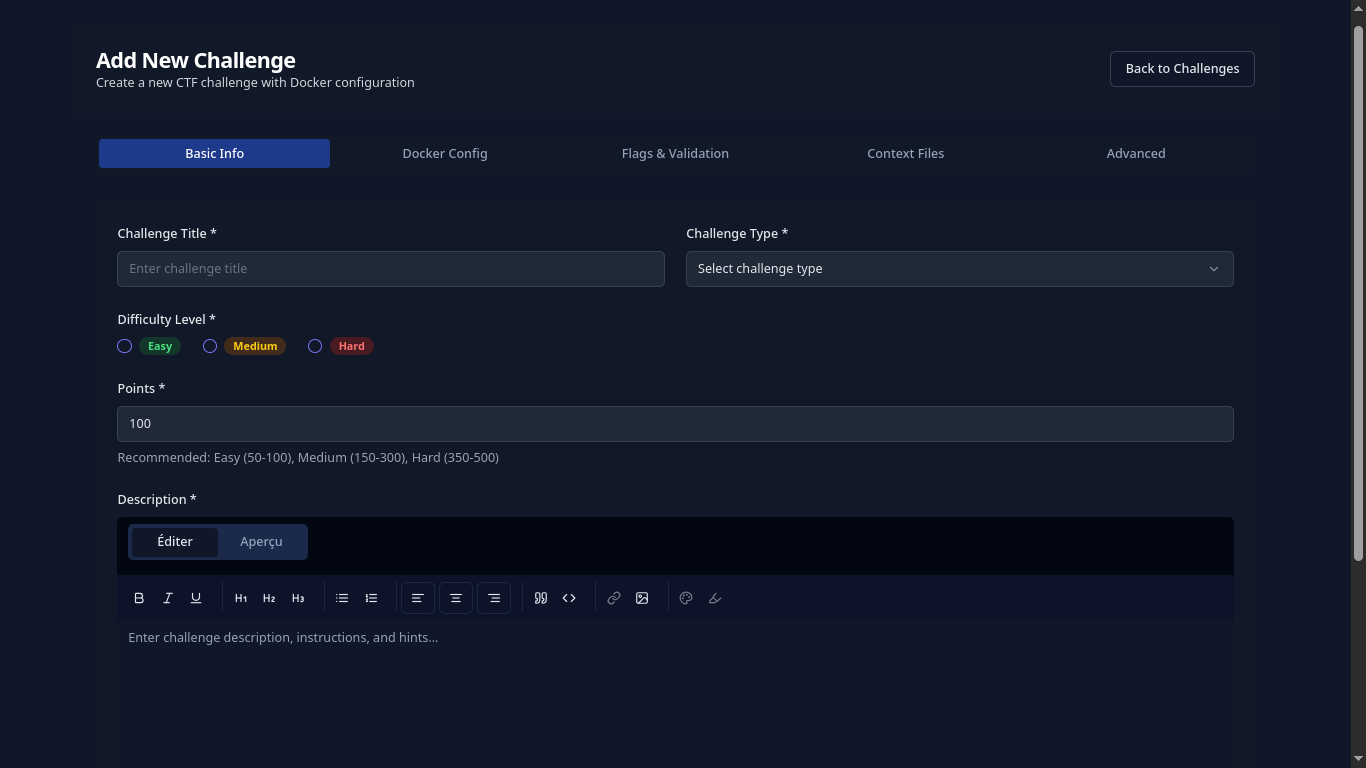Viewport: 1366px width, 768px height.
Task: Insert a bulleted list
Action: click(x=342, y=598)
